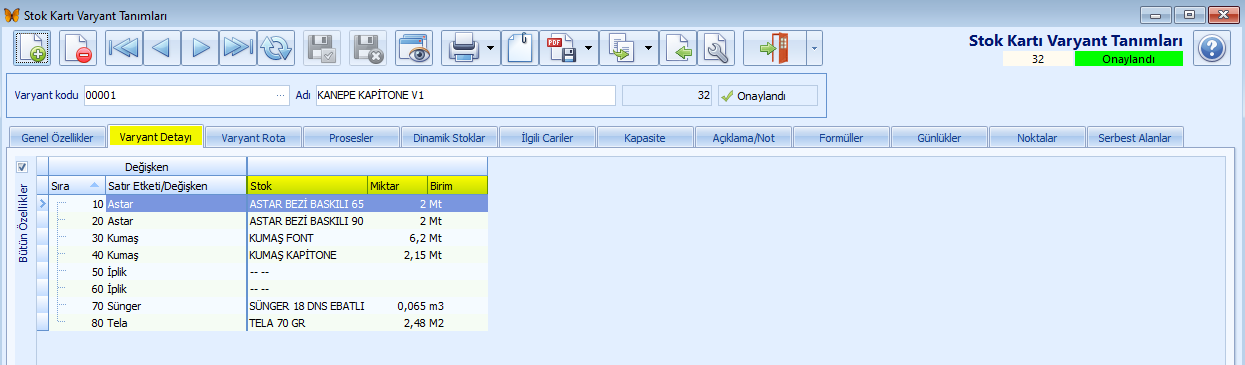Click the import page with green arrow icon

coord(679,48)
